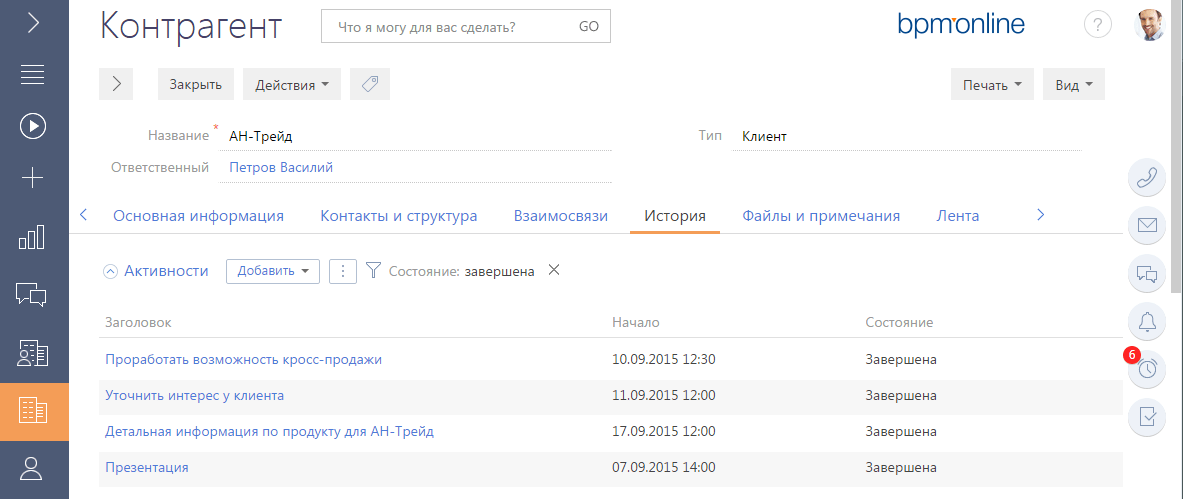Switch to the Взаимосвязи tab
Viewport: 1183px width, 499px height.
coord(561,216)
